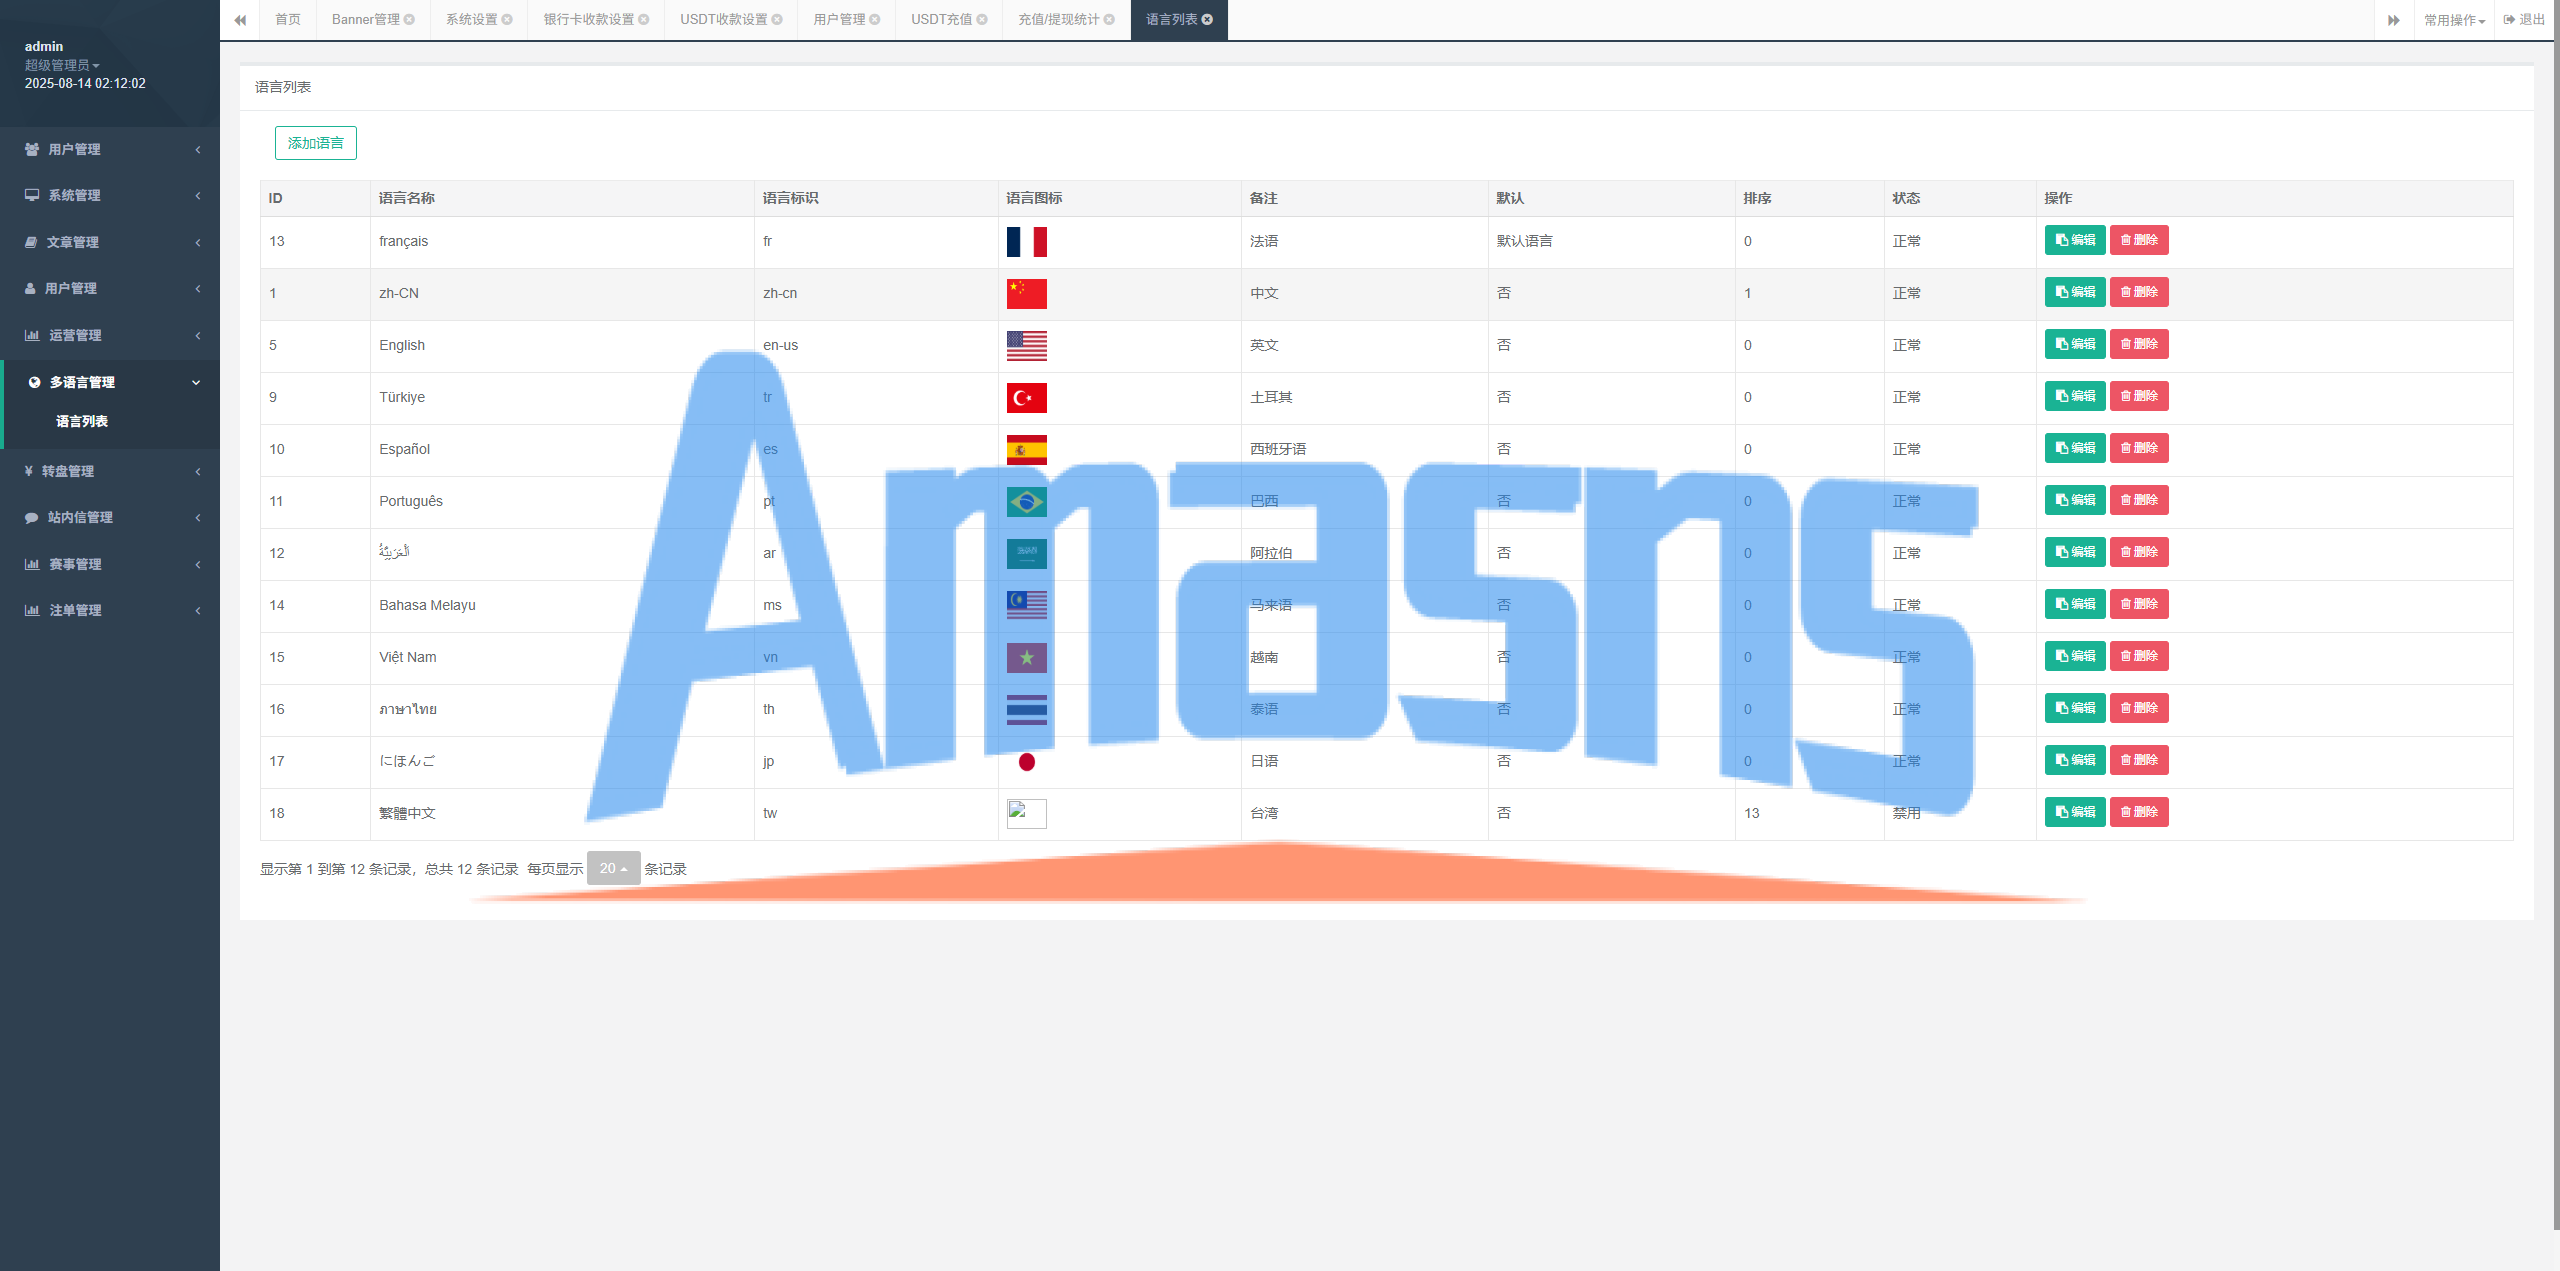Click 编辑 button for English row
The width and height of the screenshot is (2560, 1271).
click(2075, 344)
